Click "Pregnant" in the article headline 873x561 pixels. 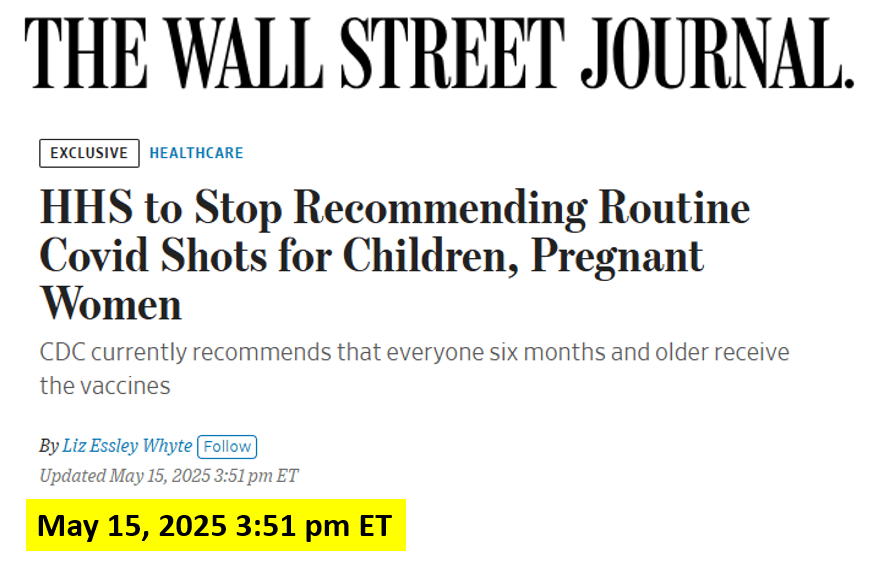click(x=617, y=257)
